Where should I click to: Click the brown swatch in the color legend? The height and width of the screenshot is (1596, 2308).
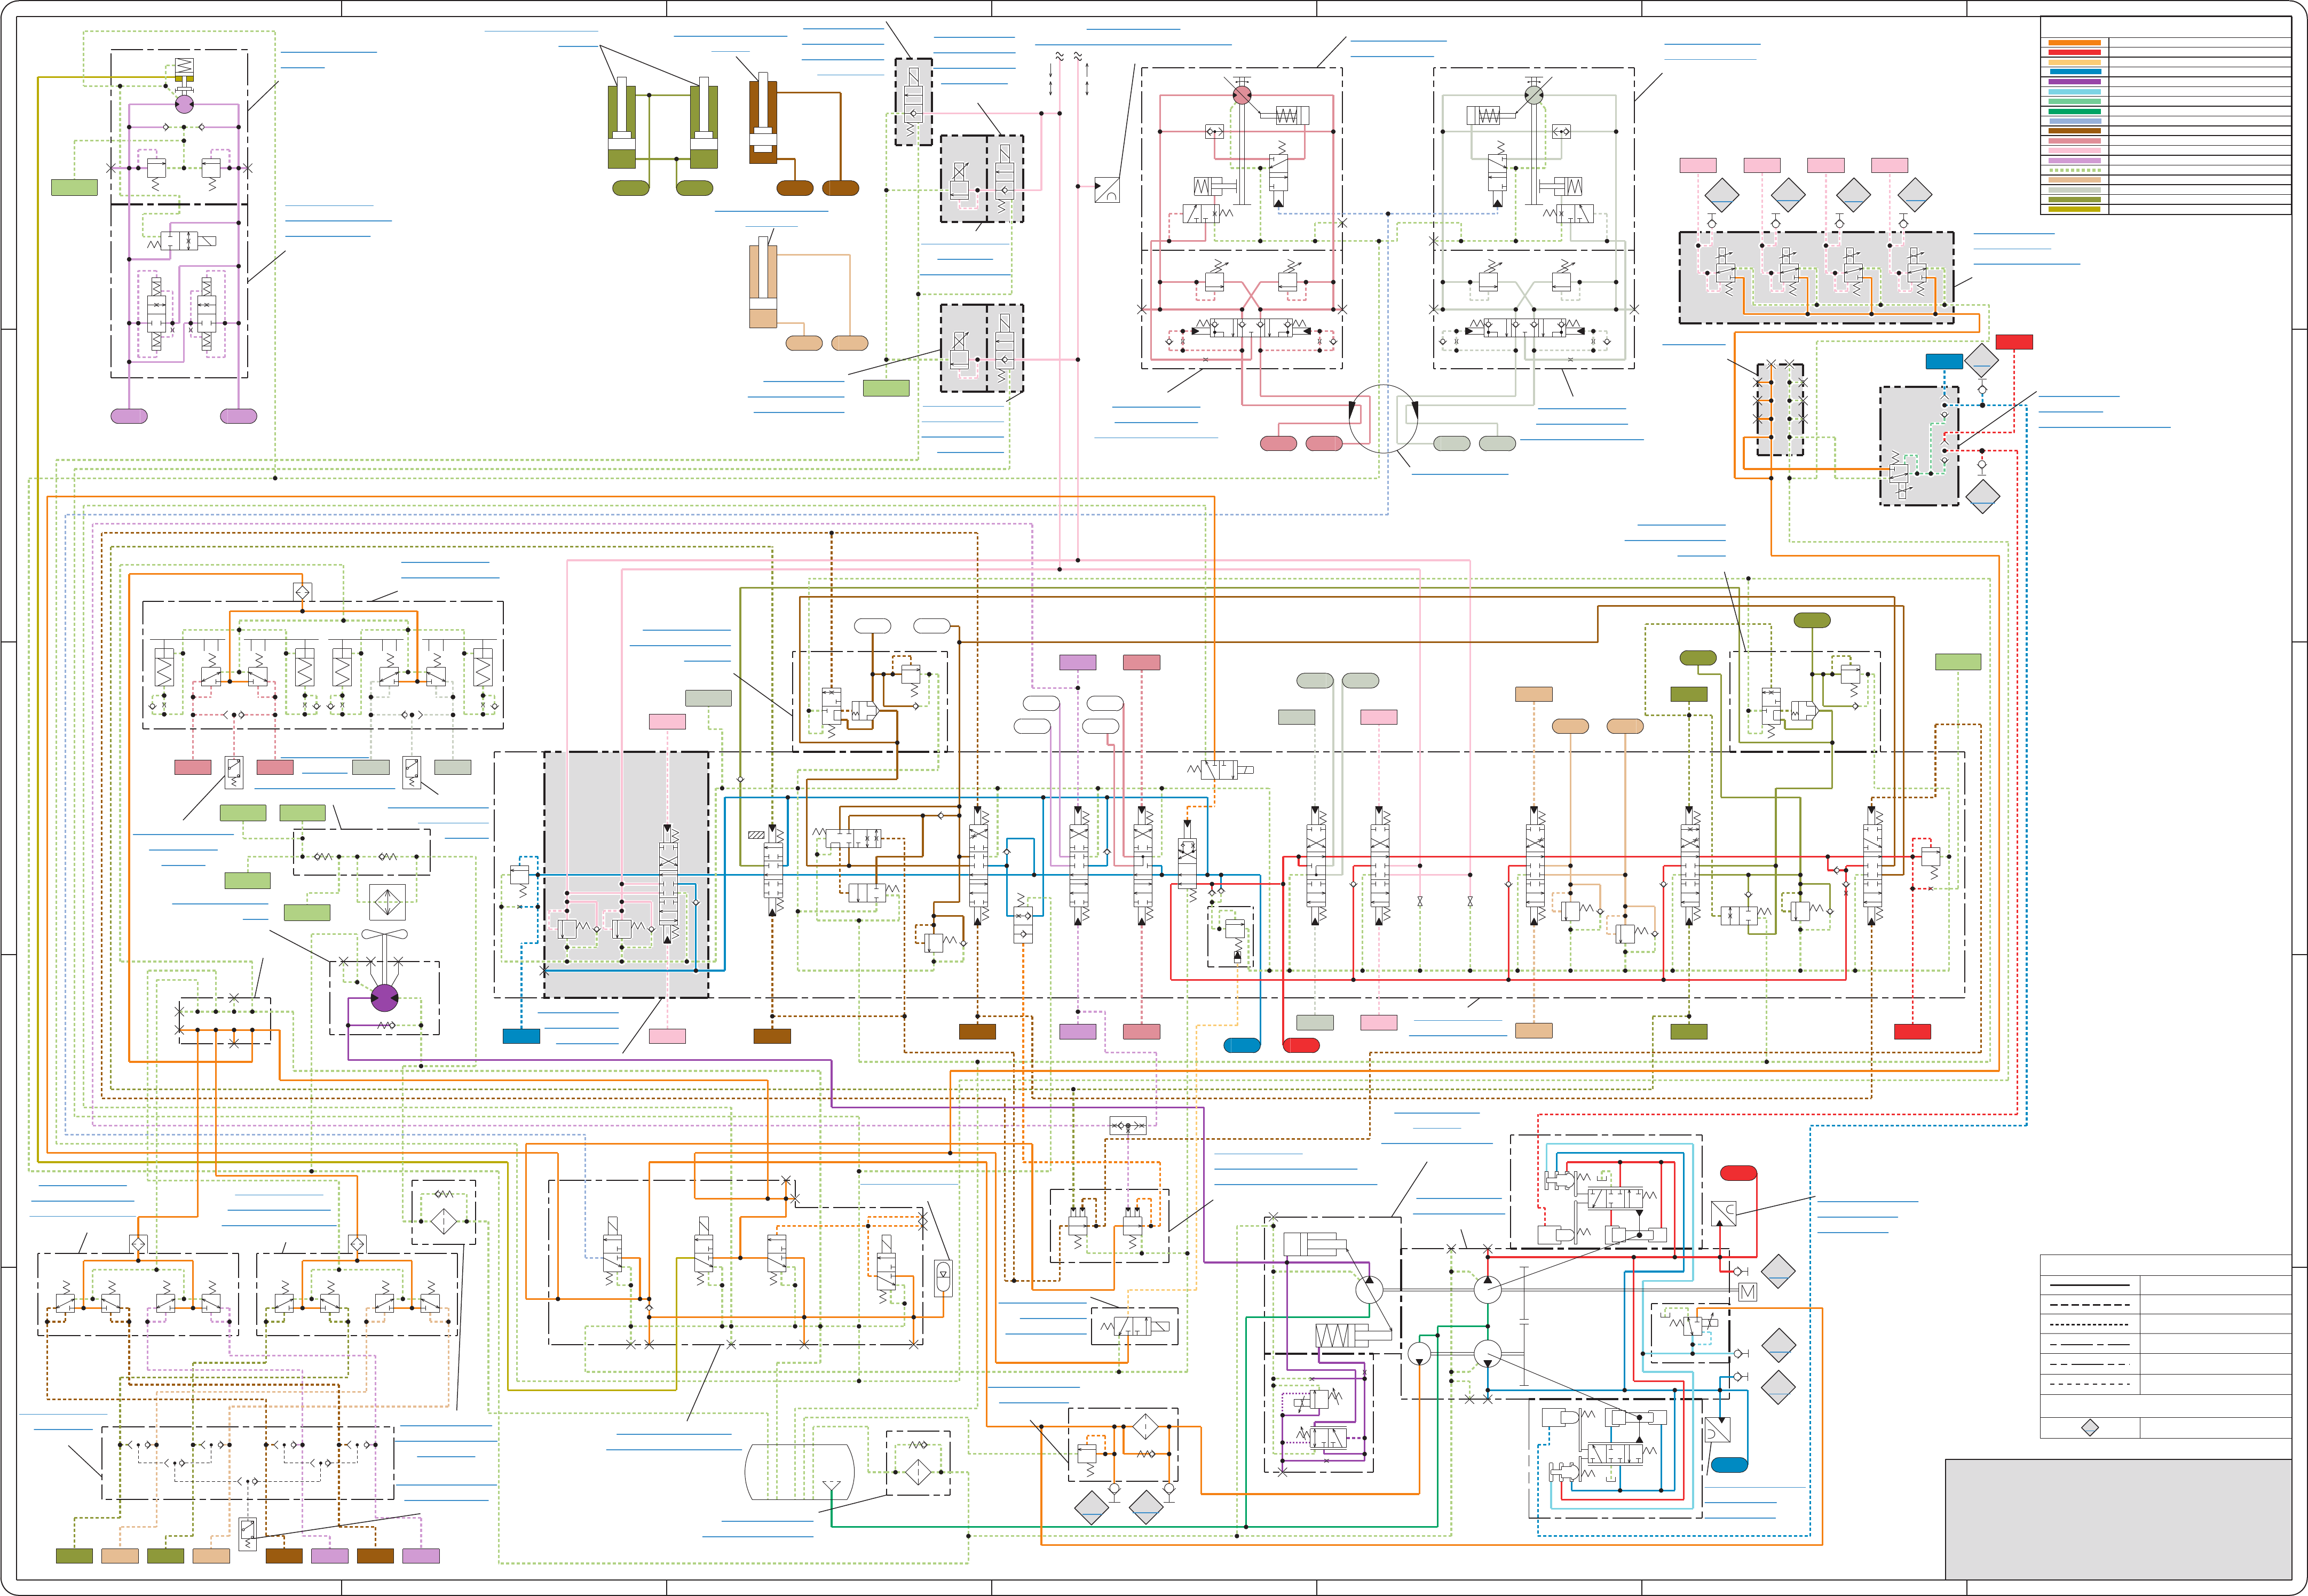click(2075, 131)
